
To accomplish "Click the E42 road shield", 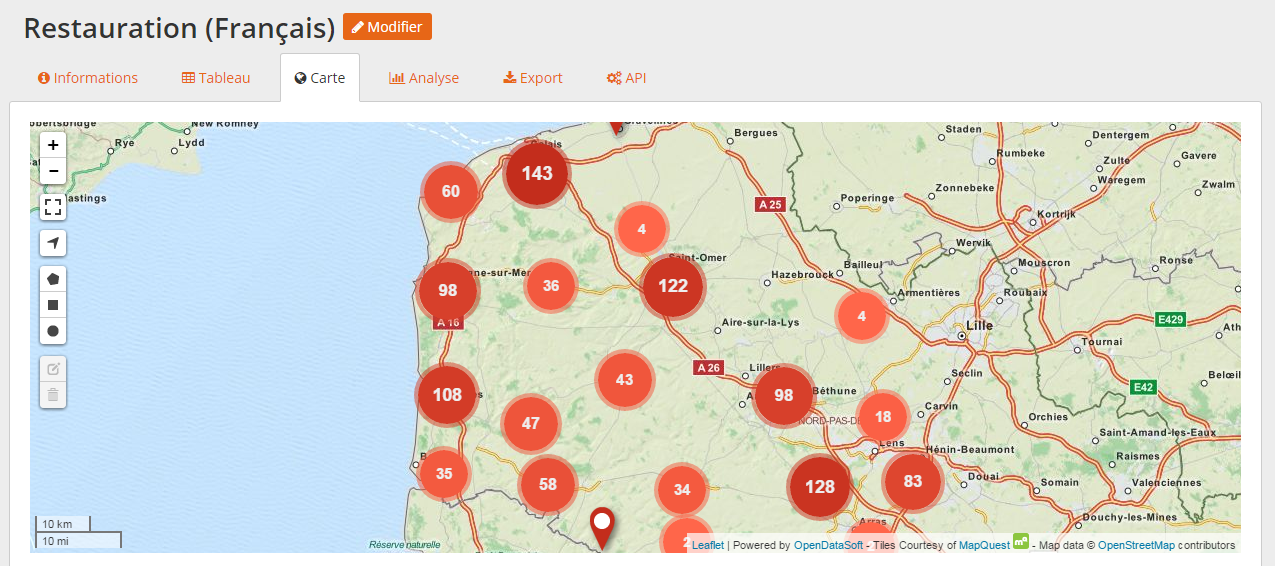I will point(1143,386).
